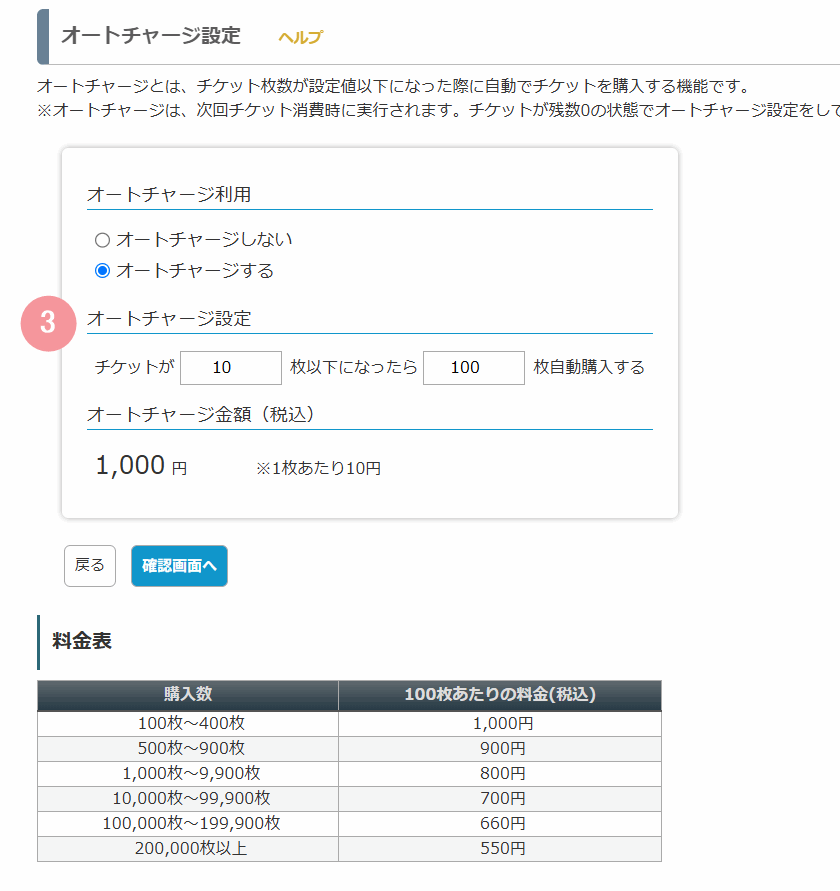
Task: Focus the ticket threshold field showing 10
Action: (x=231, y=368)
